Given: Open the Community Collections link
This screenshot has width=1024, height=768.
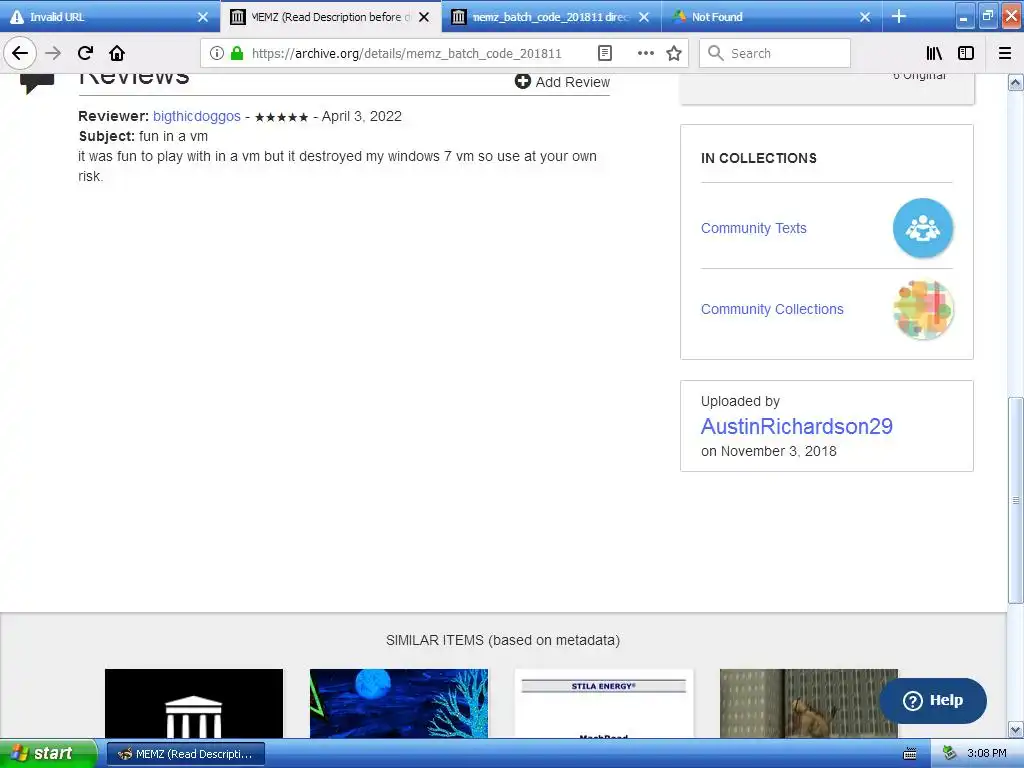Looking at the screenshot, I should tap(772, 309).
